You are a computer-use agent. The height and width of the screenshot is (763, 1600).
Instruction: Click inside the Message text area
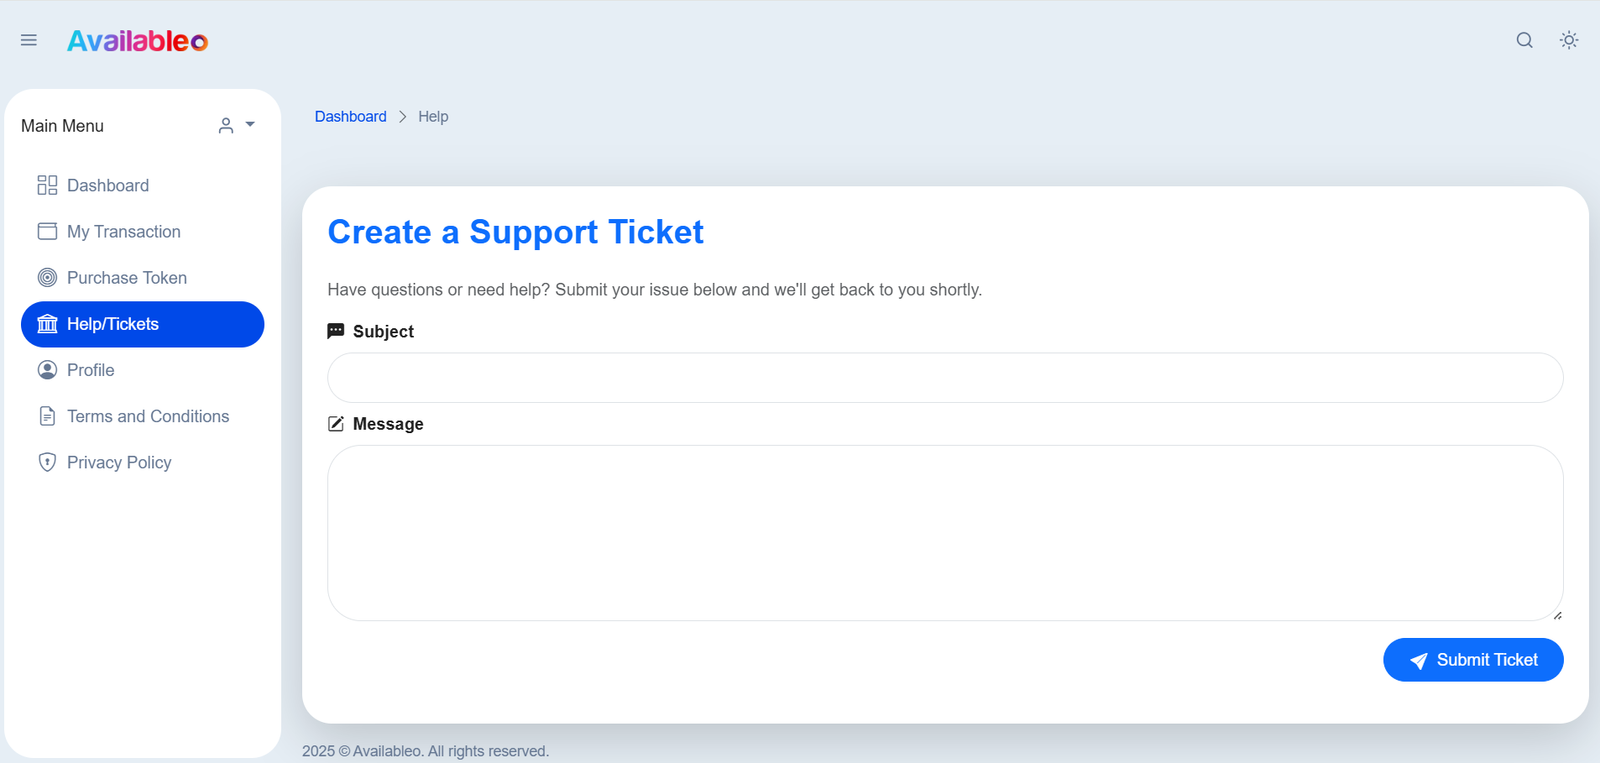coord(944,532)
